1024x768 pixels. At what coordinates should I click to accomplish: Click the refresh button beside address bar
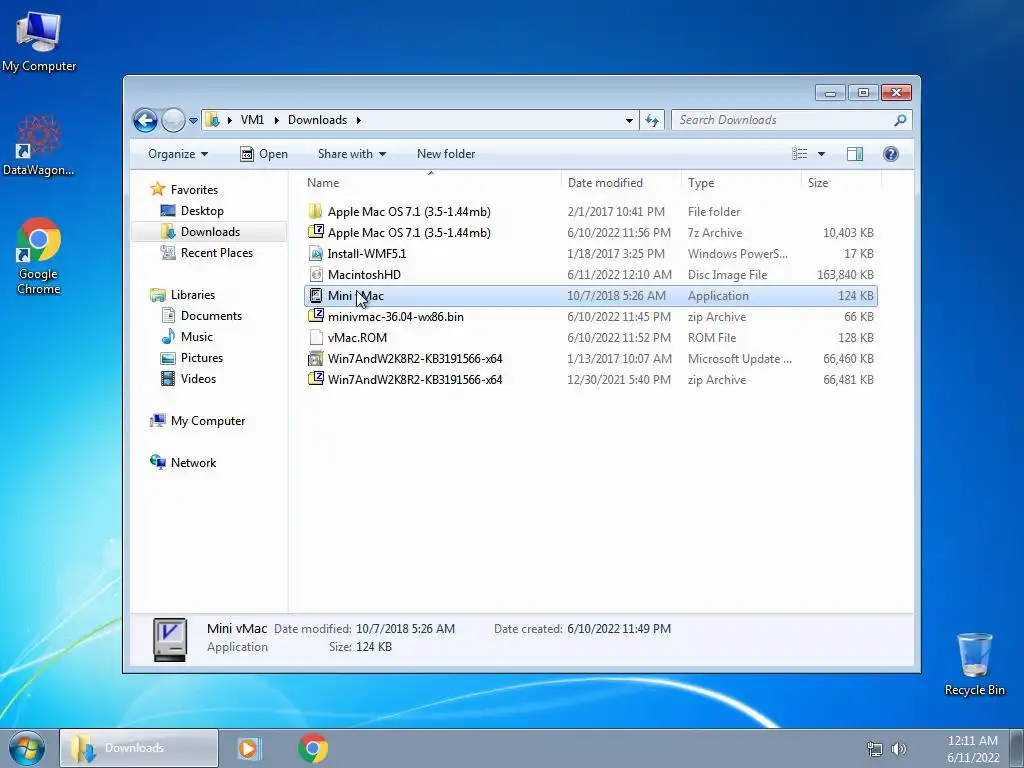click(x=652, y=120)
